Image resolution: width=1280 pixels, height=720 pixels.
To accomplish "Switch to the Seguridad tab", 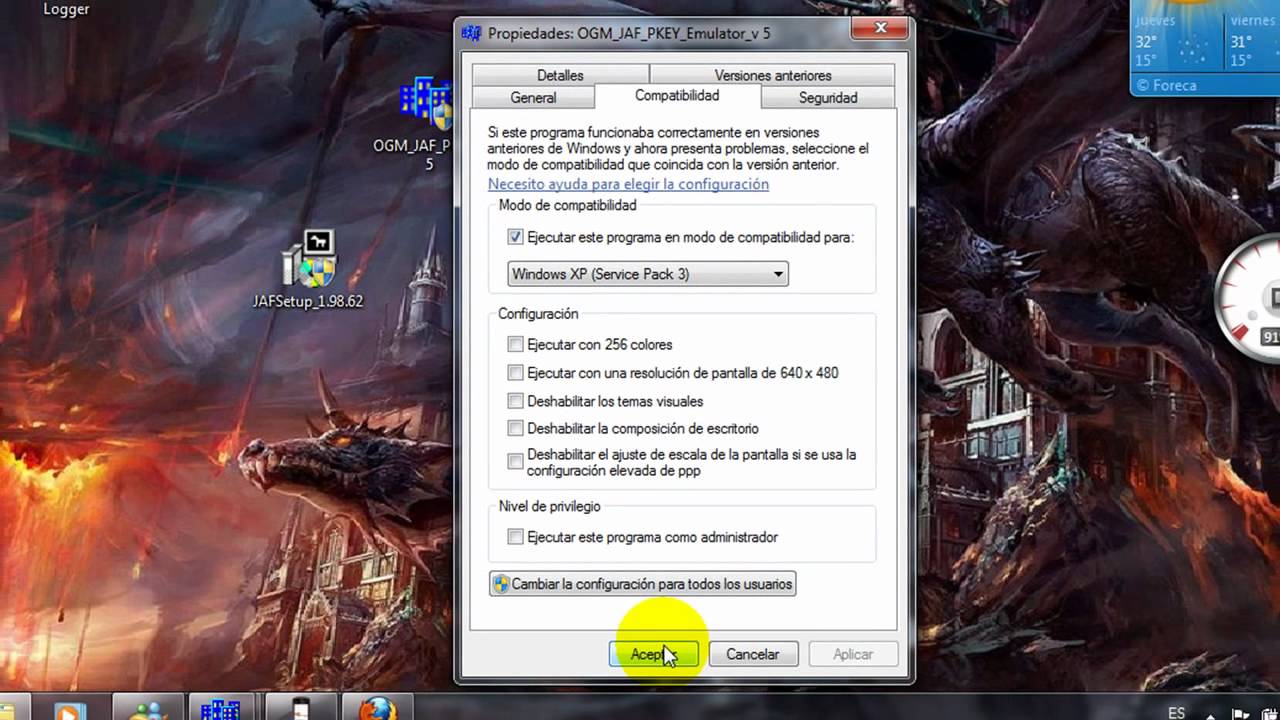I will pos(828,97).
